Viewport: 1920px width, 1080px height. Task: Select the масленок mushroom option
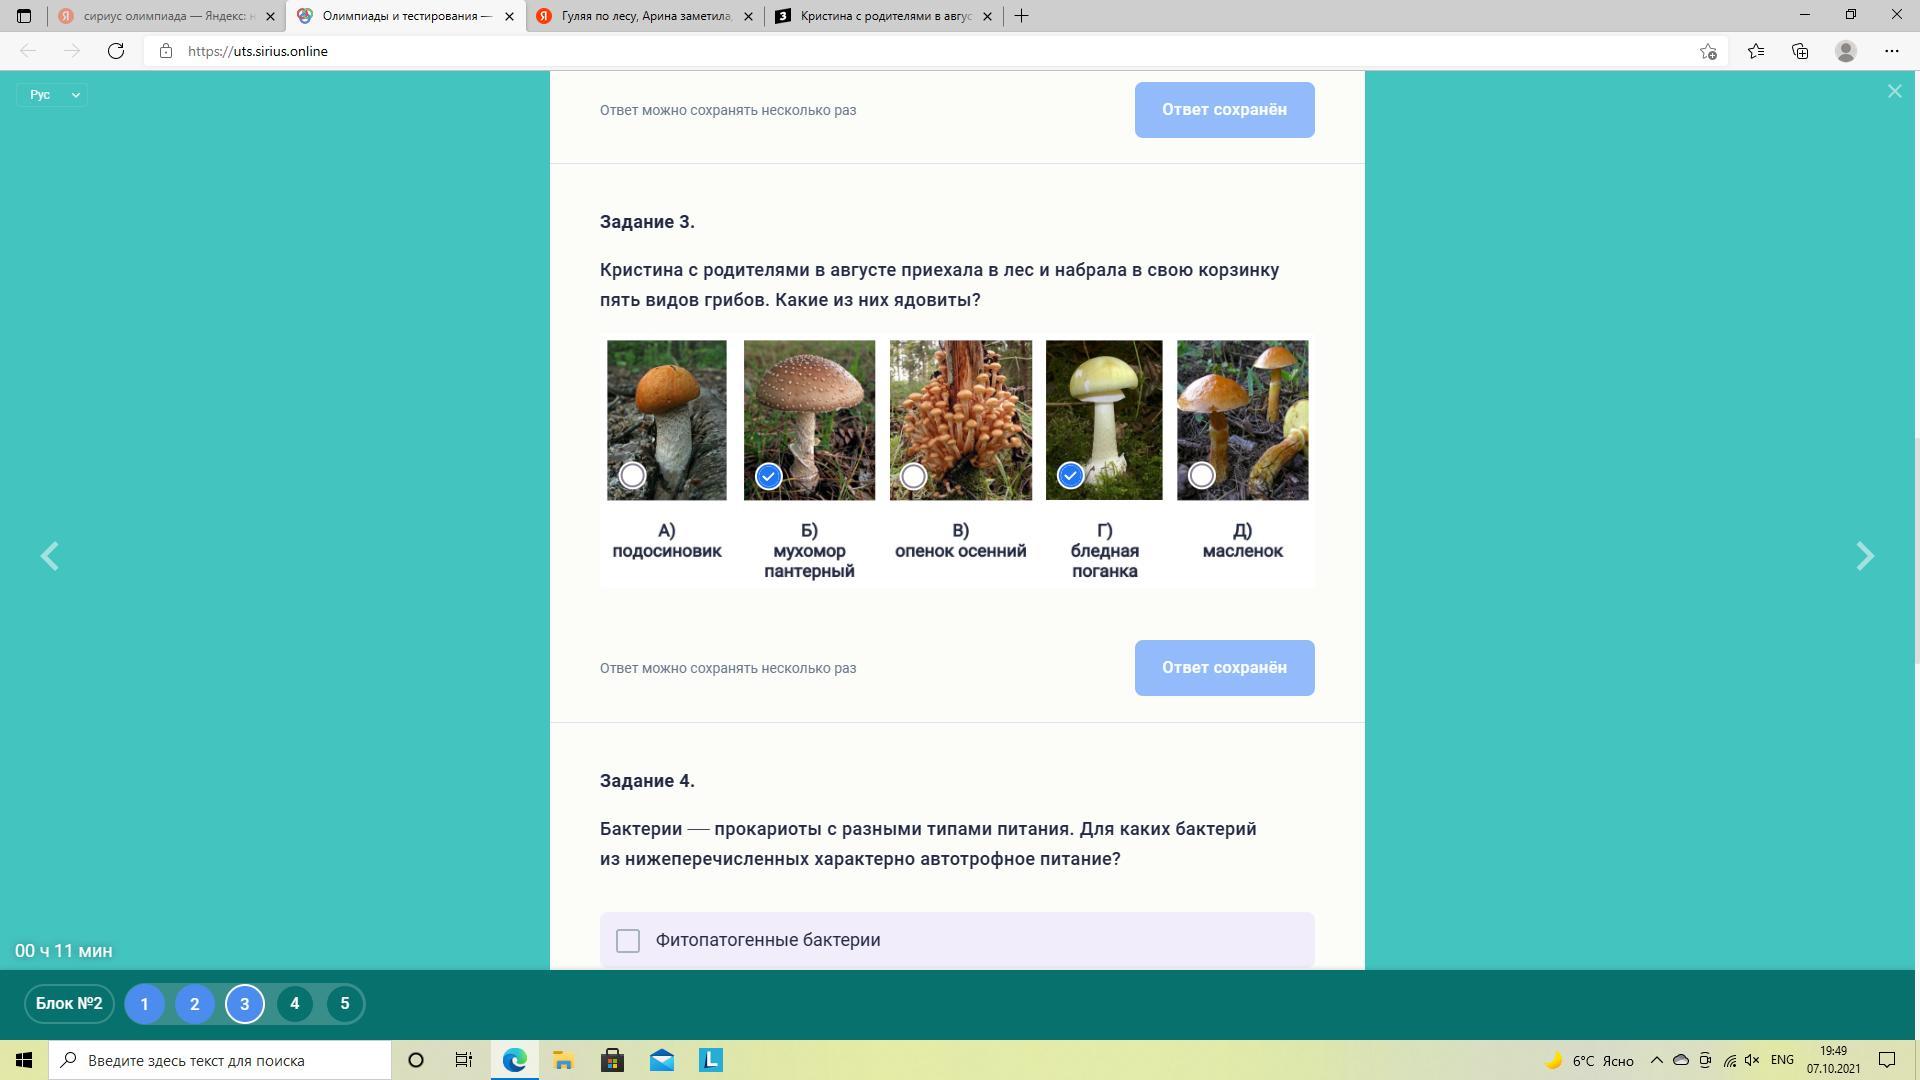pyautogui.click(x=1202, y=476)
